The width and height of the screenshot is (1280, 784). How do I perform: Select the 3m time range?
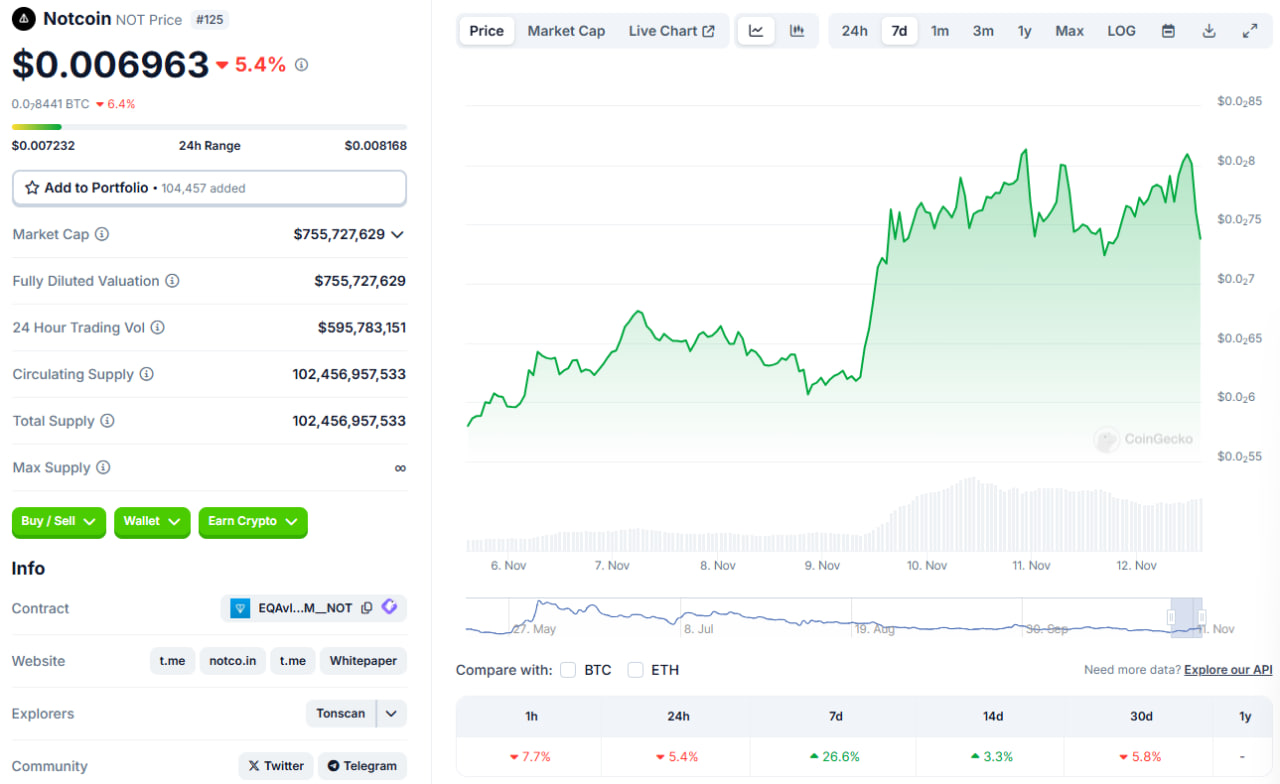click(983, 31)
